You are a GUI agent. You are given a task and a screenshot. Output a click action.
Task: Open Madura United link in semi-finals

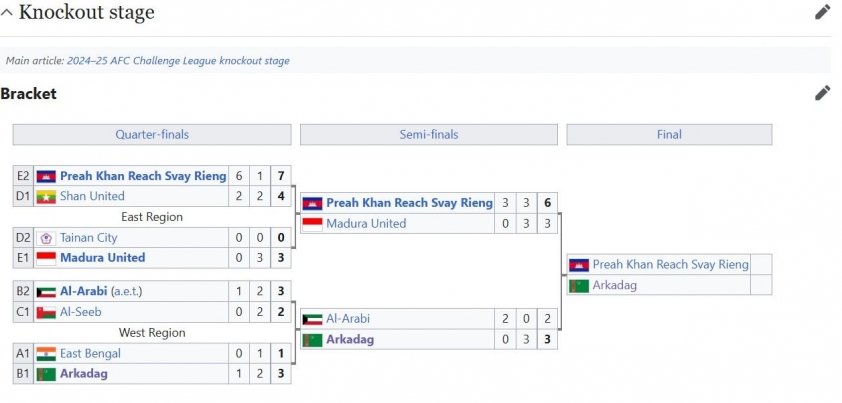click(x=366, y=224)
